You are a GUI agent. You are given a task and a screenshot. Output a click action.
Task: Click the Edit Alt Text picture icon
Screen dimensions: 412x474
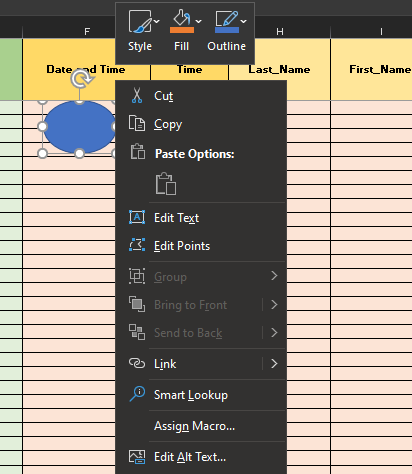137,457
